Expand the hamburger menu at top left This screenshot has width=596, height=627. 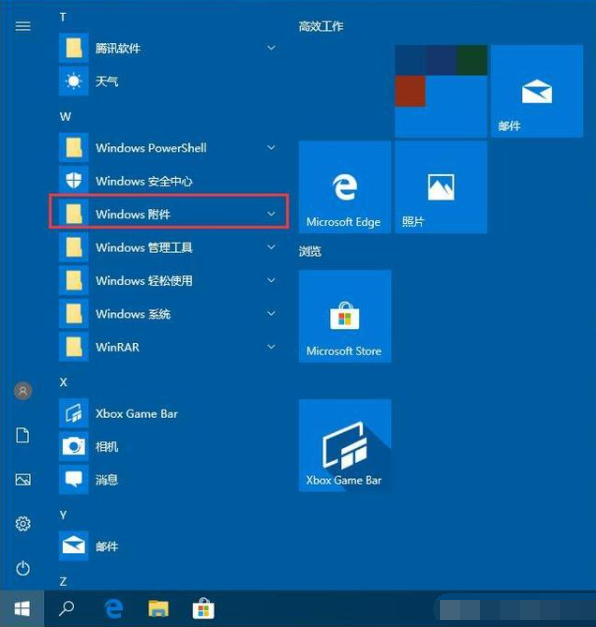click(x=23, y=26)
